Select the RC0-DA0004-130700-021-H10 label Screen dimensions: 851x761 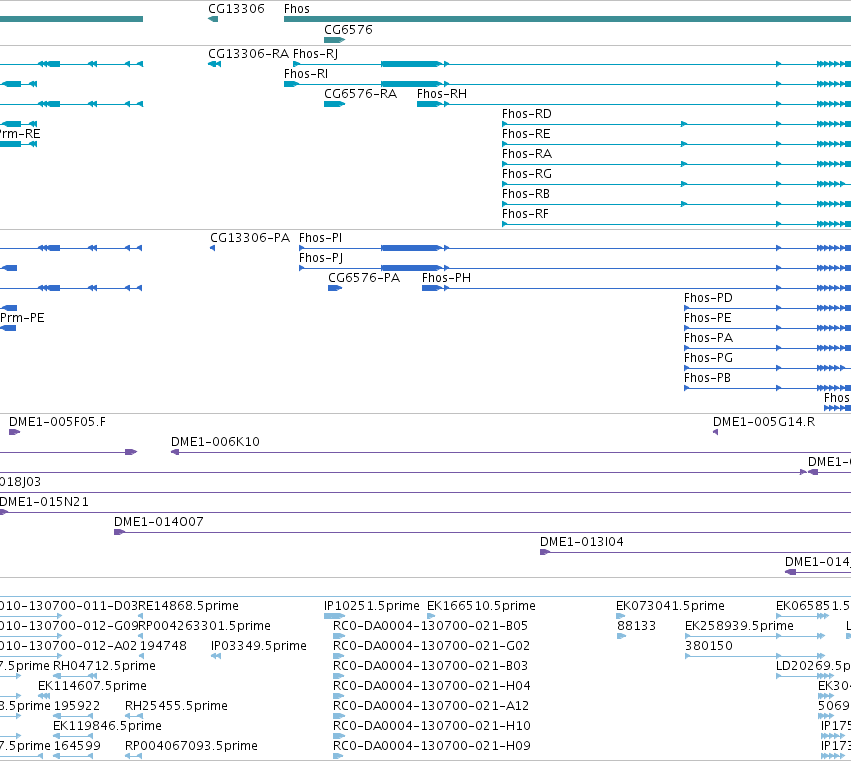coord(431,727)
